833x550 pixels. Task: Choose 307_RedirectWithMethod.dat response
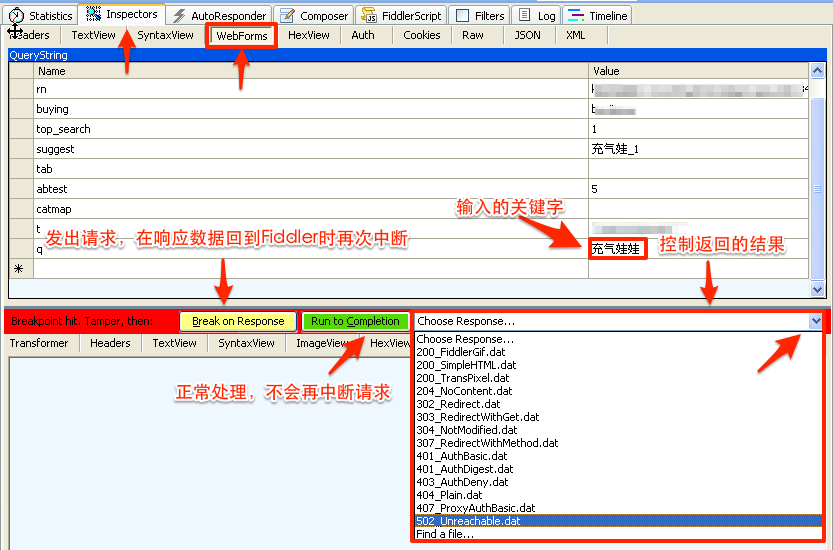pyautogui.click(x=618, y=443)
